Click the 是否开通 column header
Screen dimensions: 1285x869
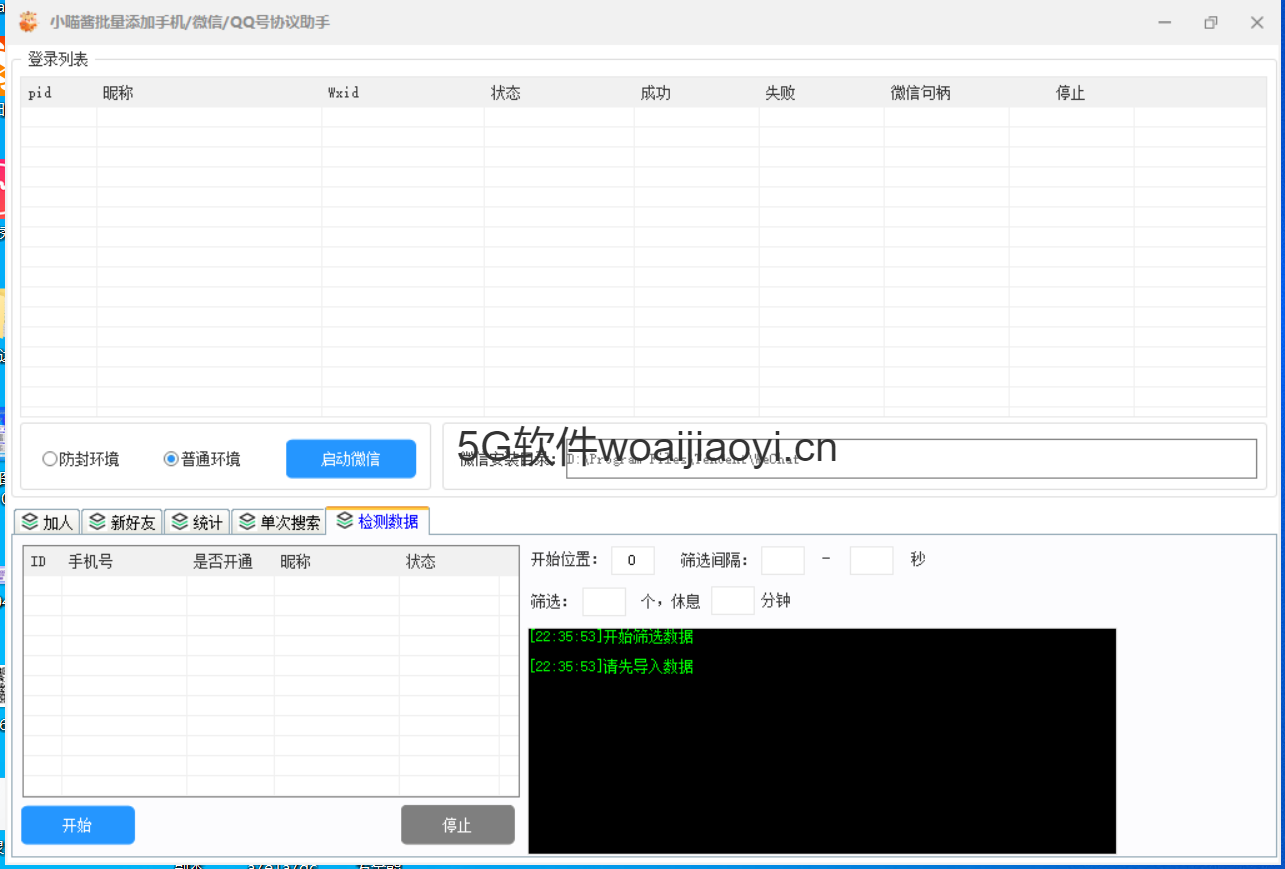(x=230, y=562)
